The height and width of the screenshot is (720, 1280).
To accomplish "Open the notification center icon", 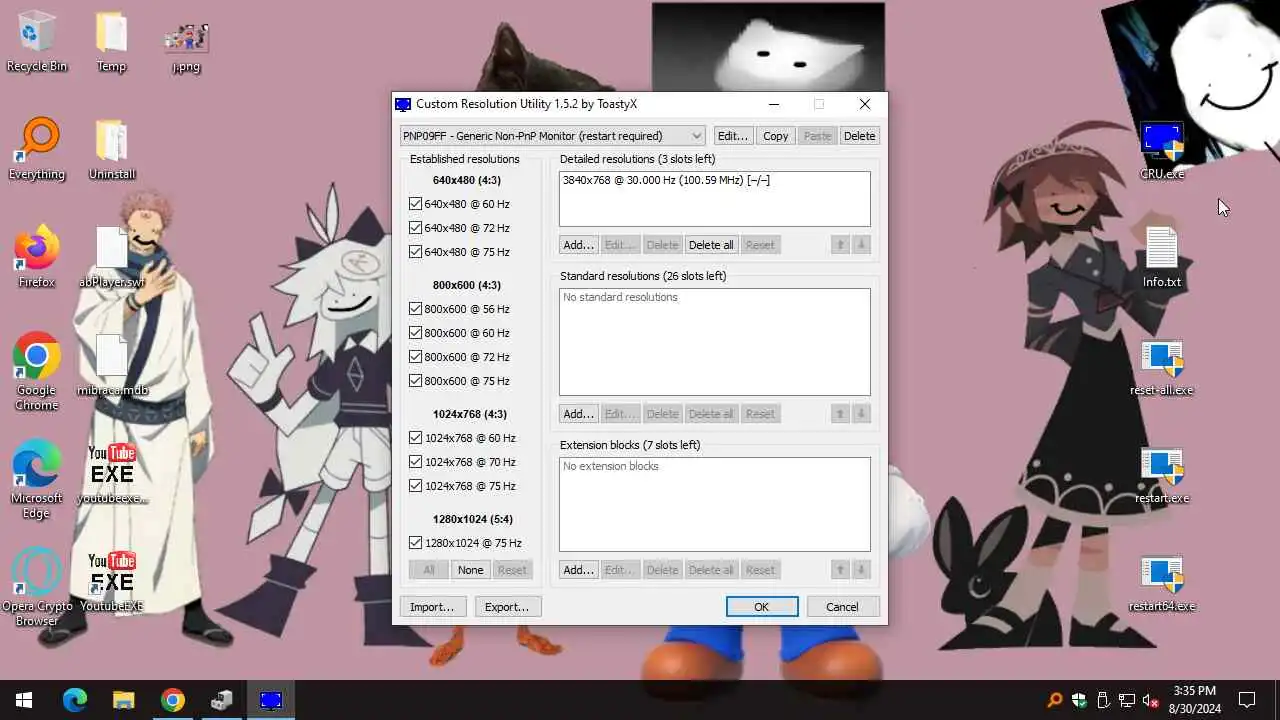I will 1247,700.
